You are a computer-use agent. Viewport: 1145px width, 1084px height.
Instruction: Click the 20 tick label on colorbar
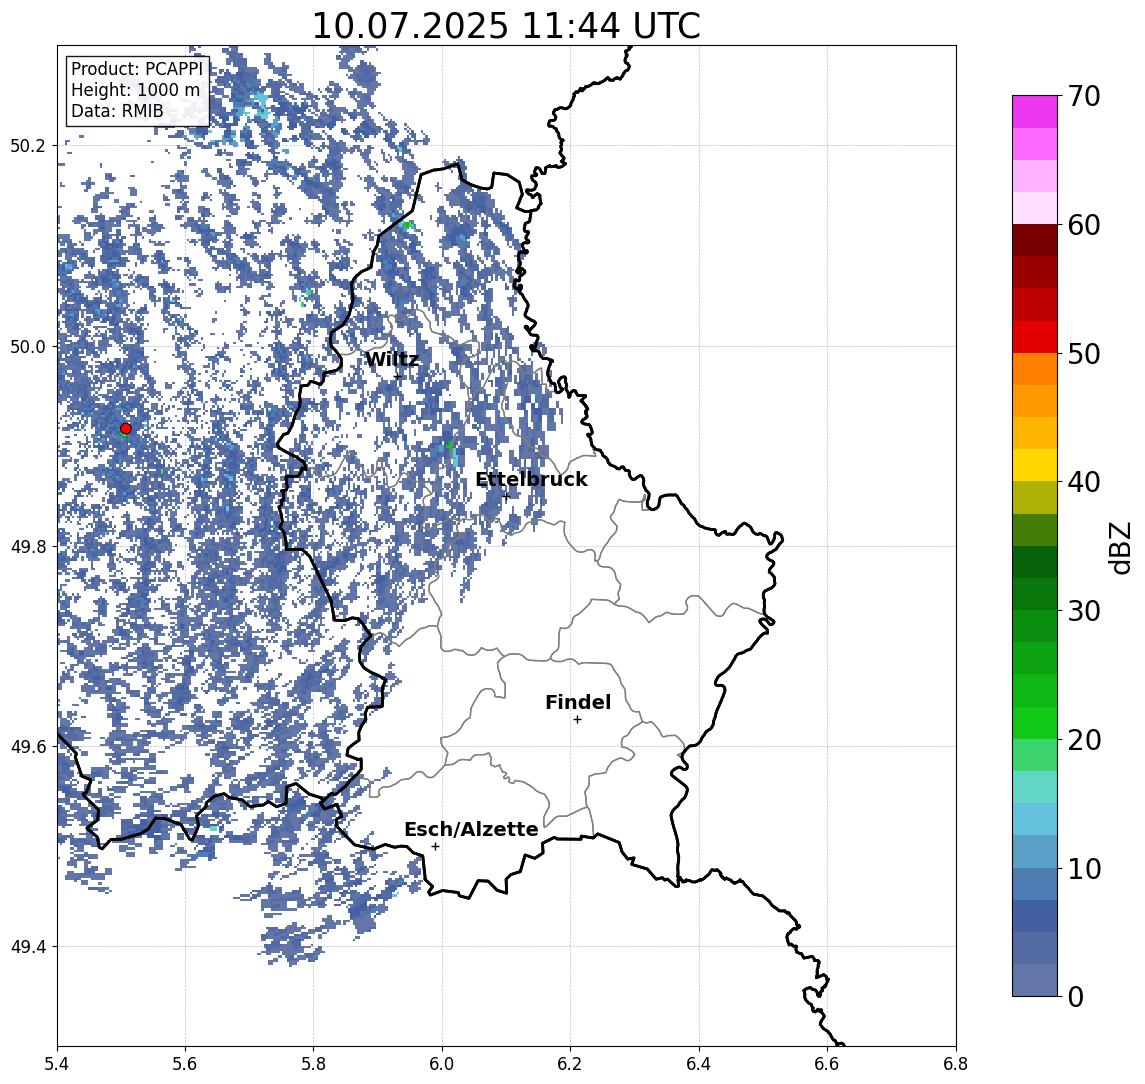tap(1083, 739)
